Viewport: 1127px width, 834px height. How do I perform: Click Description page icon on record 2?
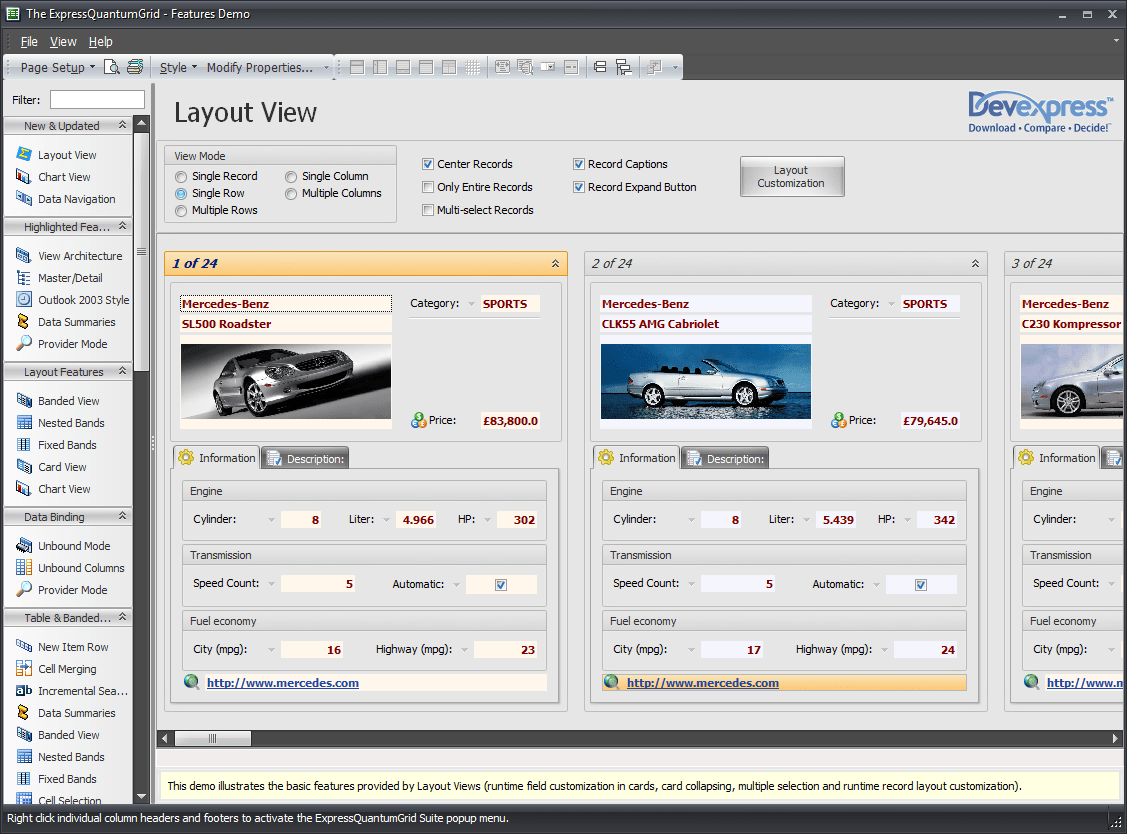pos(694,458)
